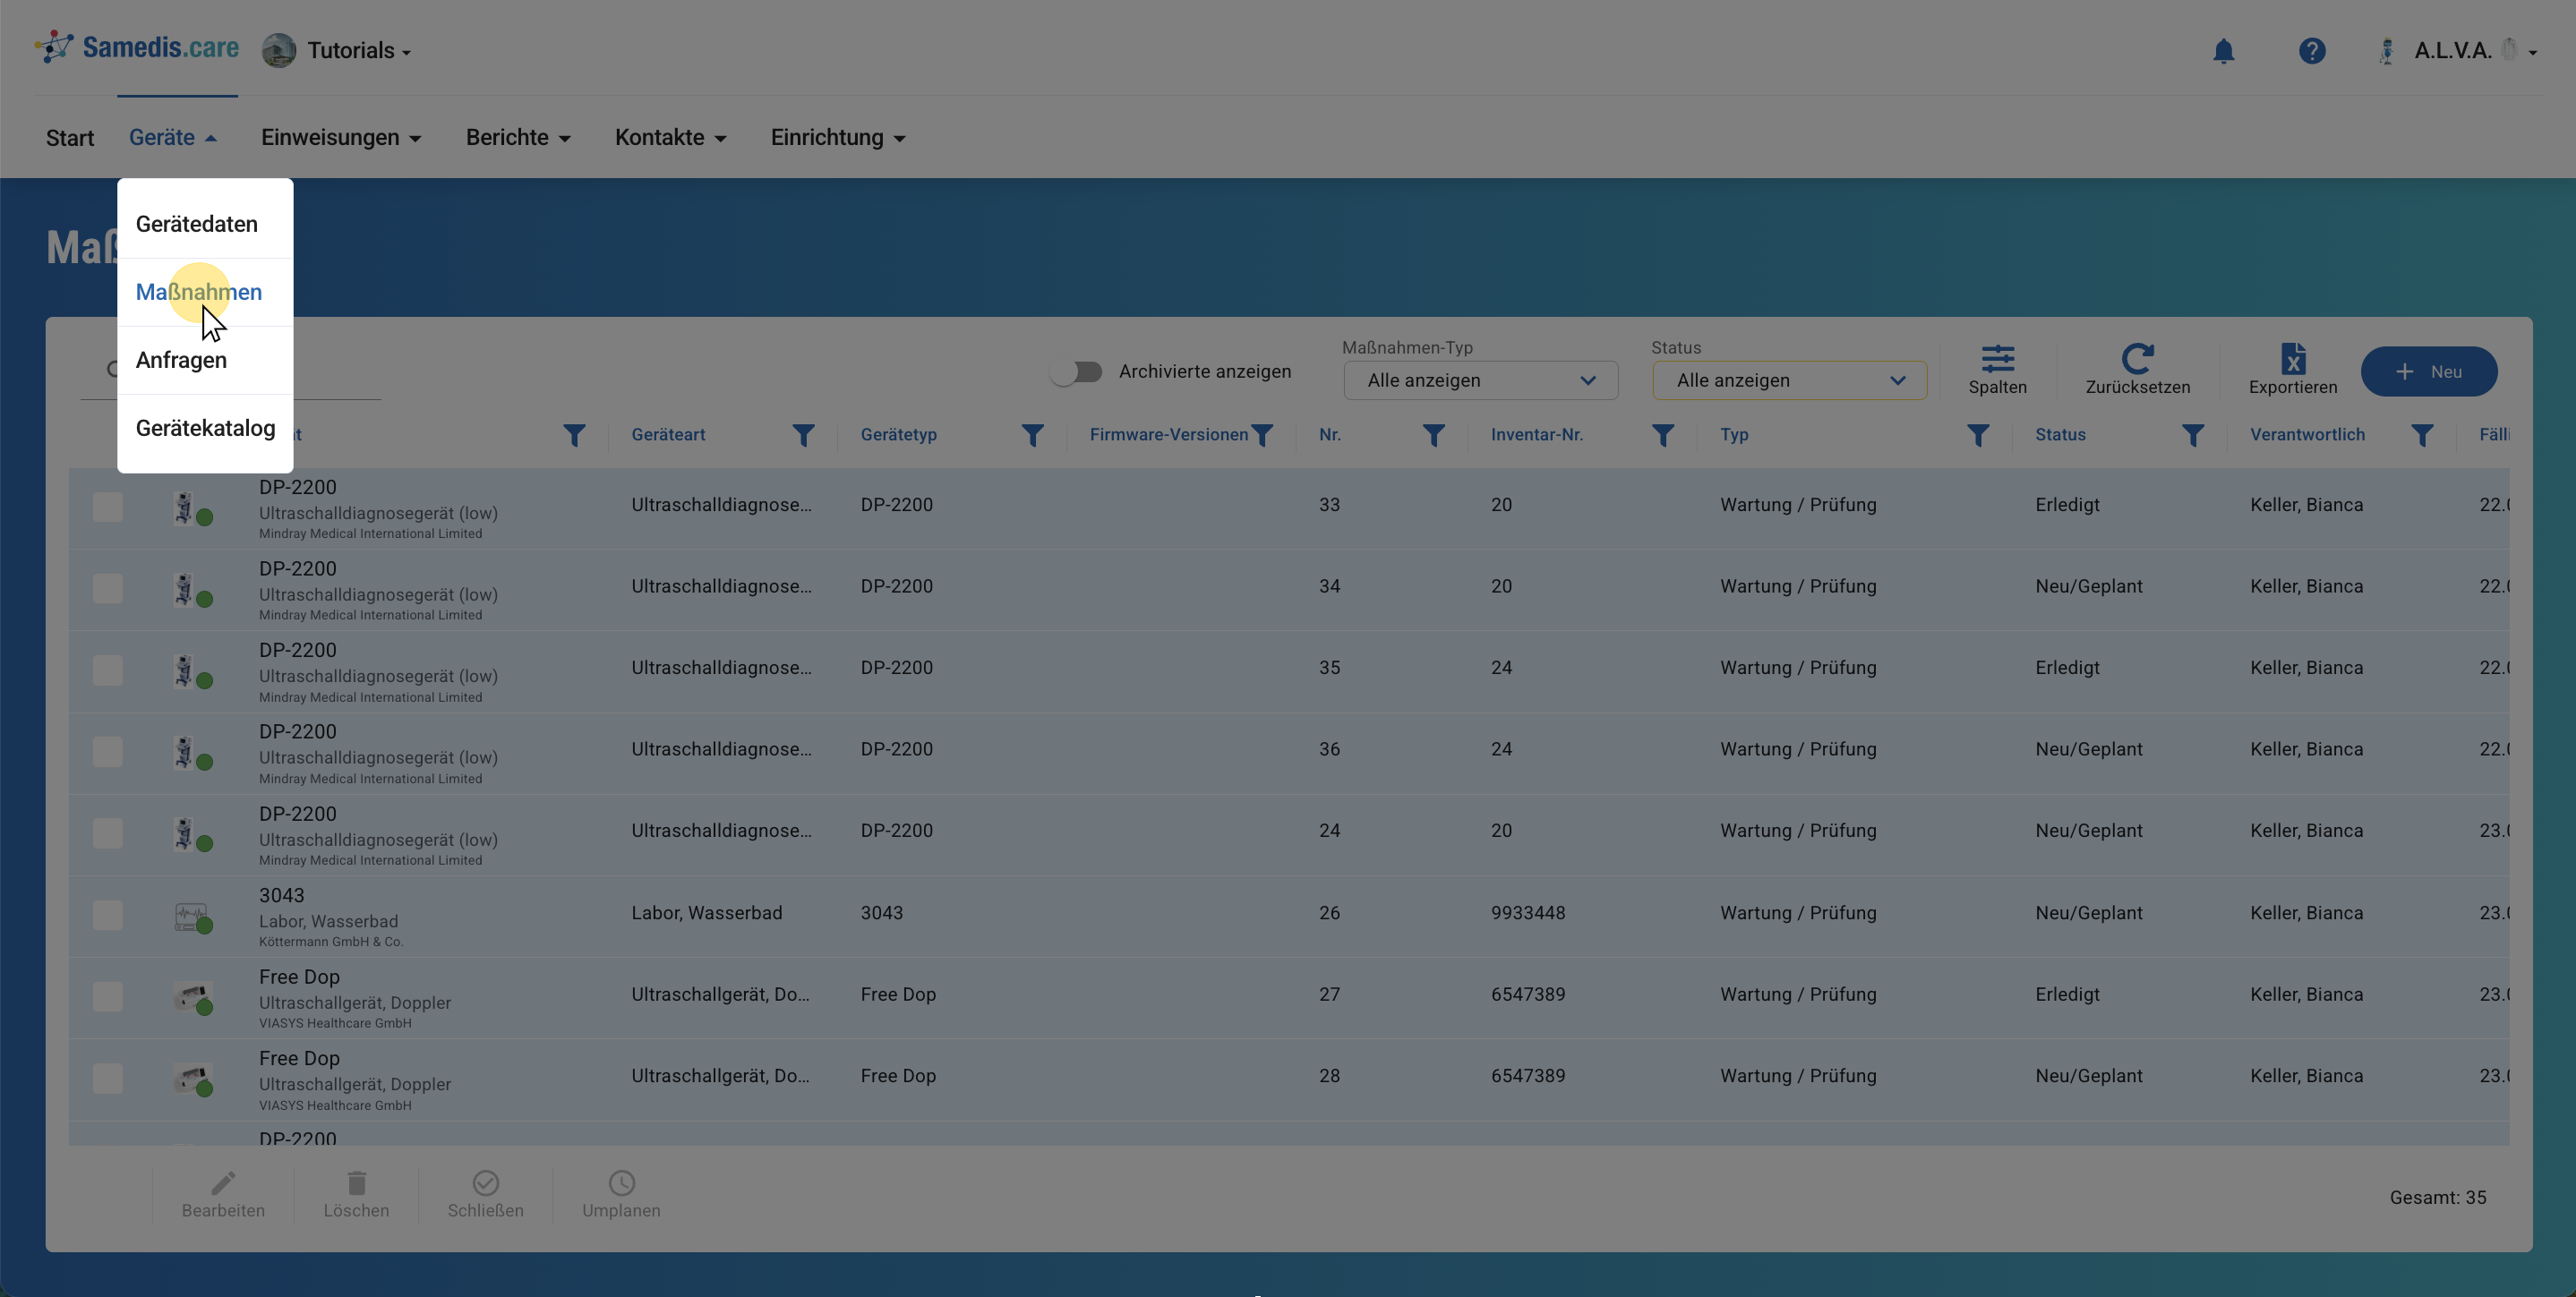Check the checkbox for row Nr. 33

tap(108, 507)
